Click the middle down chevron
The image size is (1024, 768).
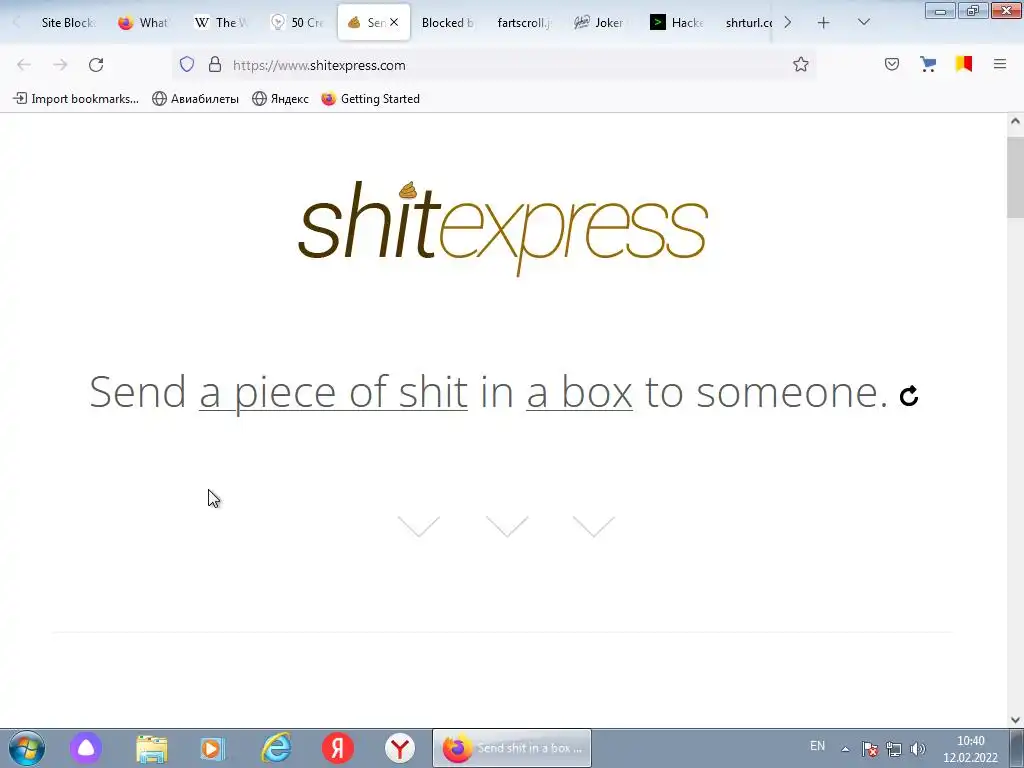coord(507,526)
